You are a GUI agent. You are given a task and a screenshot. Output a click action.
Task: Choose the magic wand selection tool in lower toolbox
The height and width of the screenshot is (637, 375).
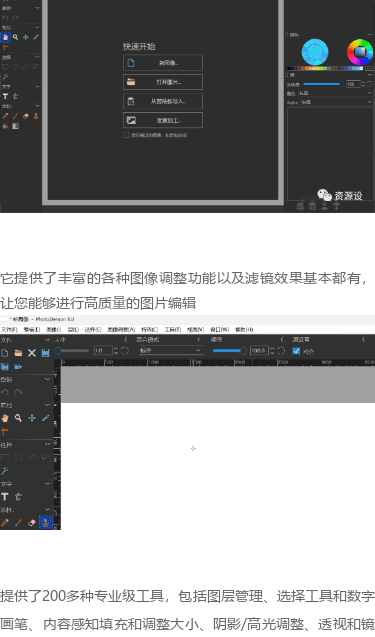coord(5,470)
